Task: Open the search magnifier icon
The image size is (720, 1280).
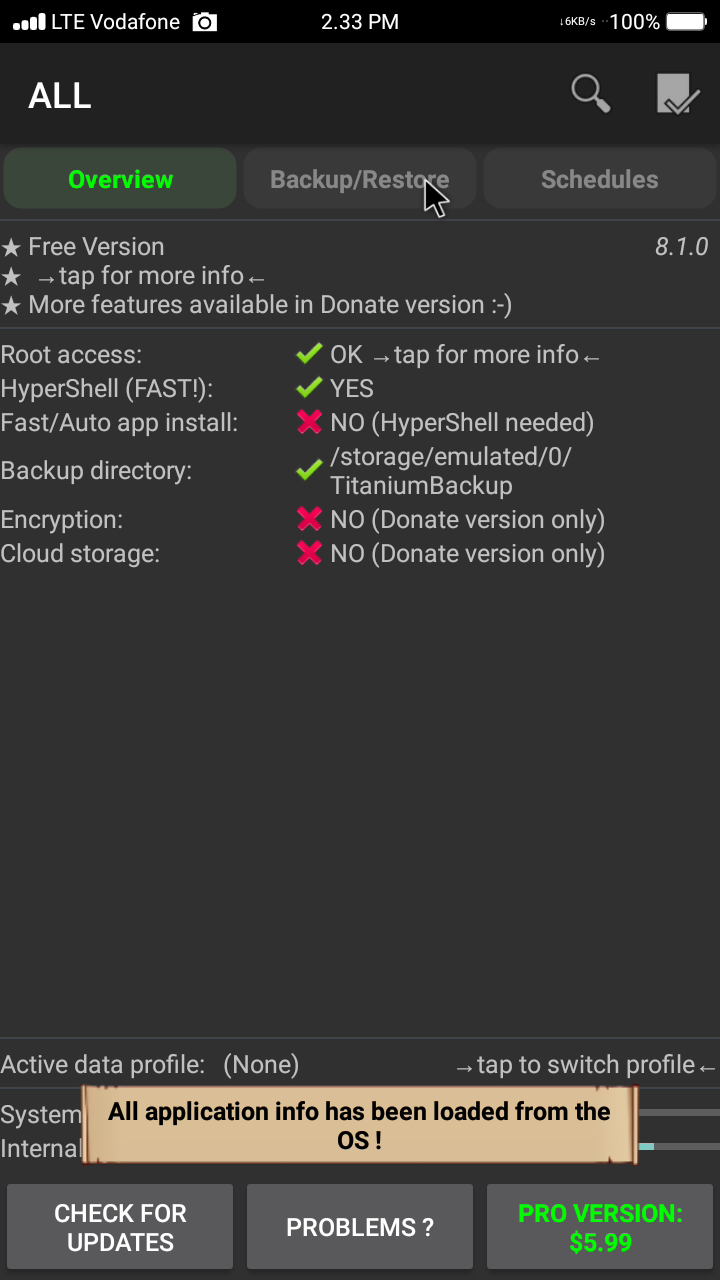Action: click(x=590, y=94)
